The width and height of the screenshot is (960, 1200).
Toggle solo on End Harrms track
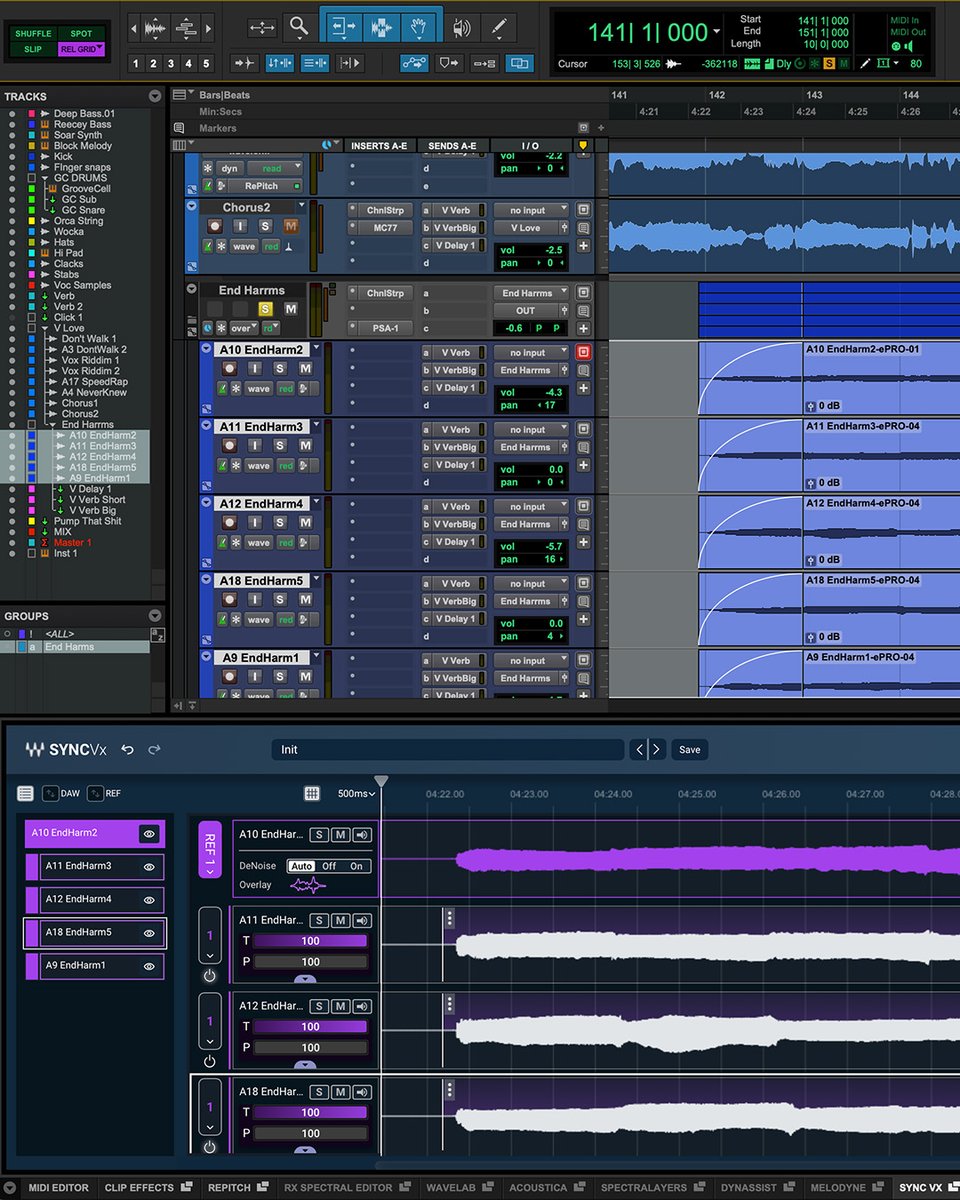pyautogui.click(x=266, y=309)
